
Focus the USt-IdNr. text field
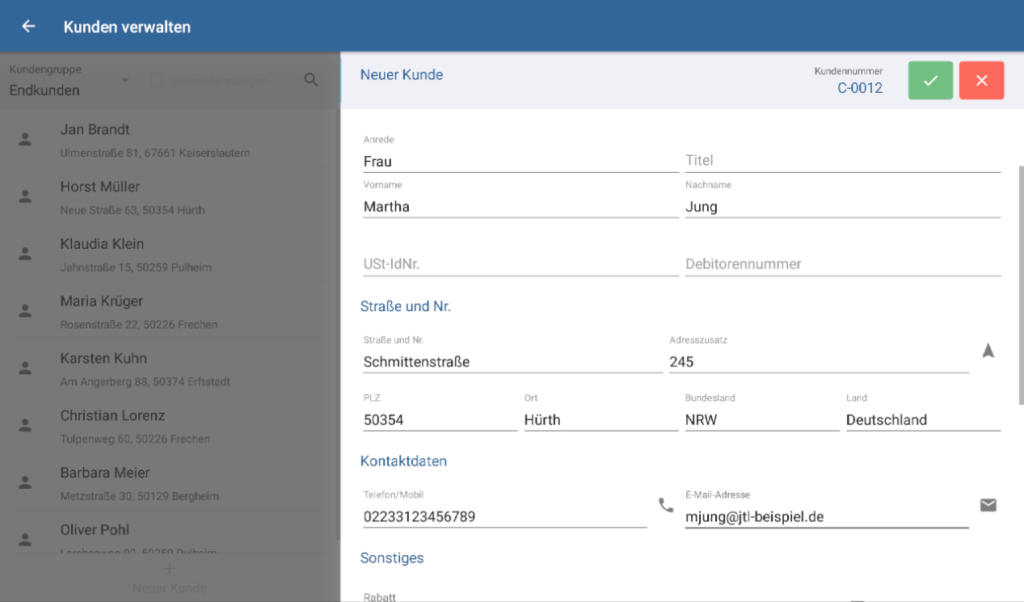520,264
